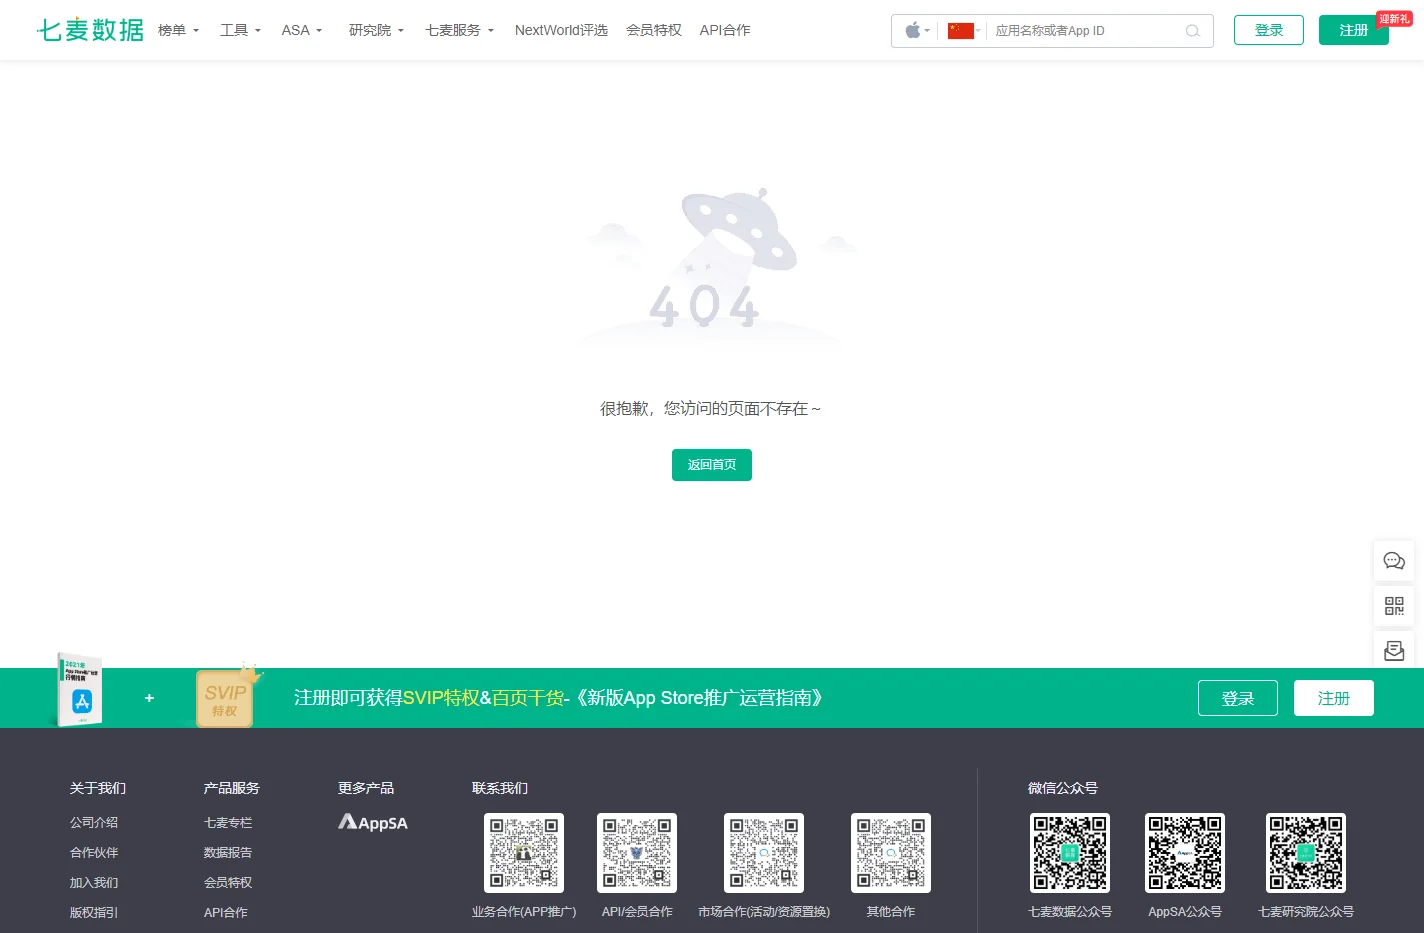Click the 很抱歉，您访问的页面不存在 message

pos(710,408)
